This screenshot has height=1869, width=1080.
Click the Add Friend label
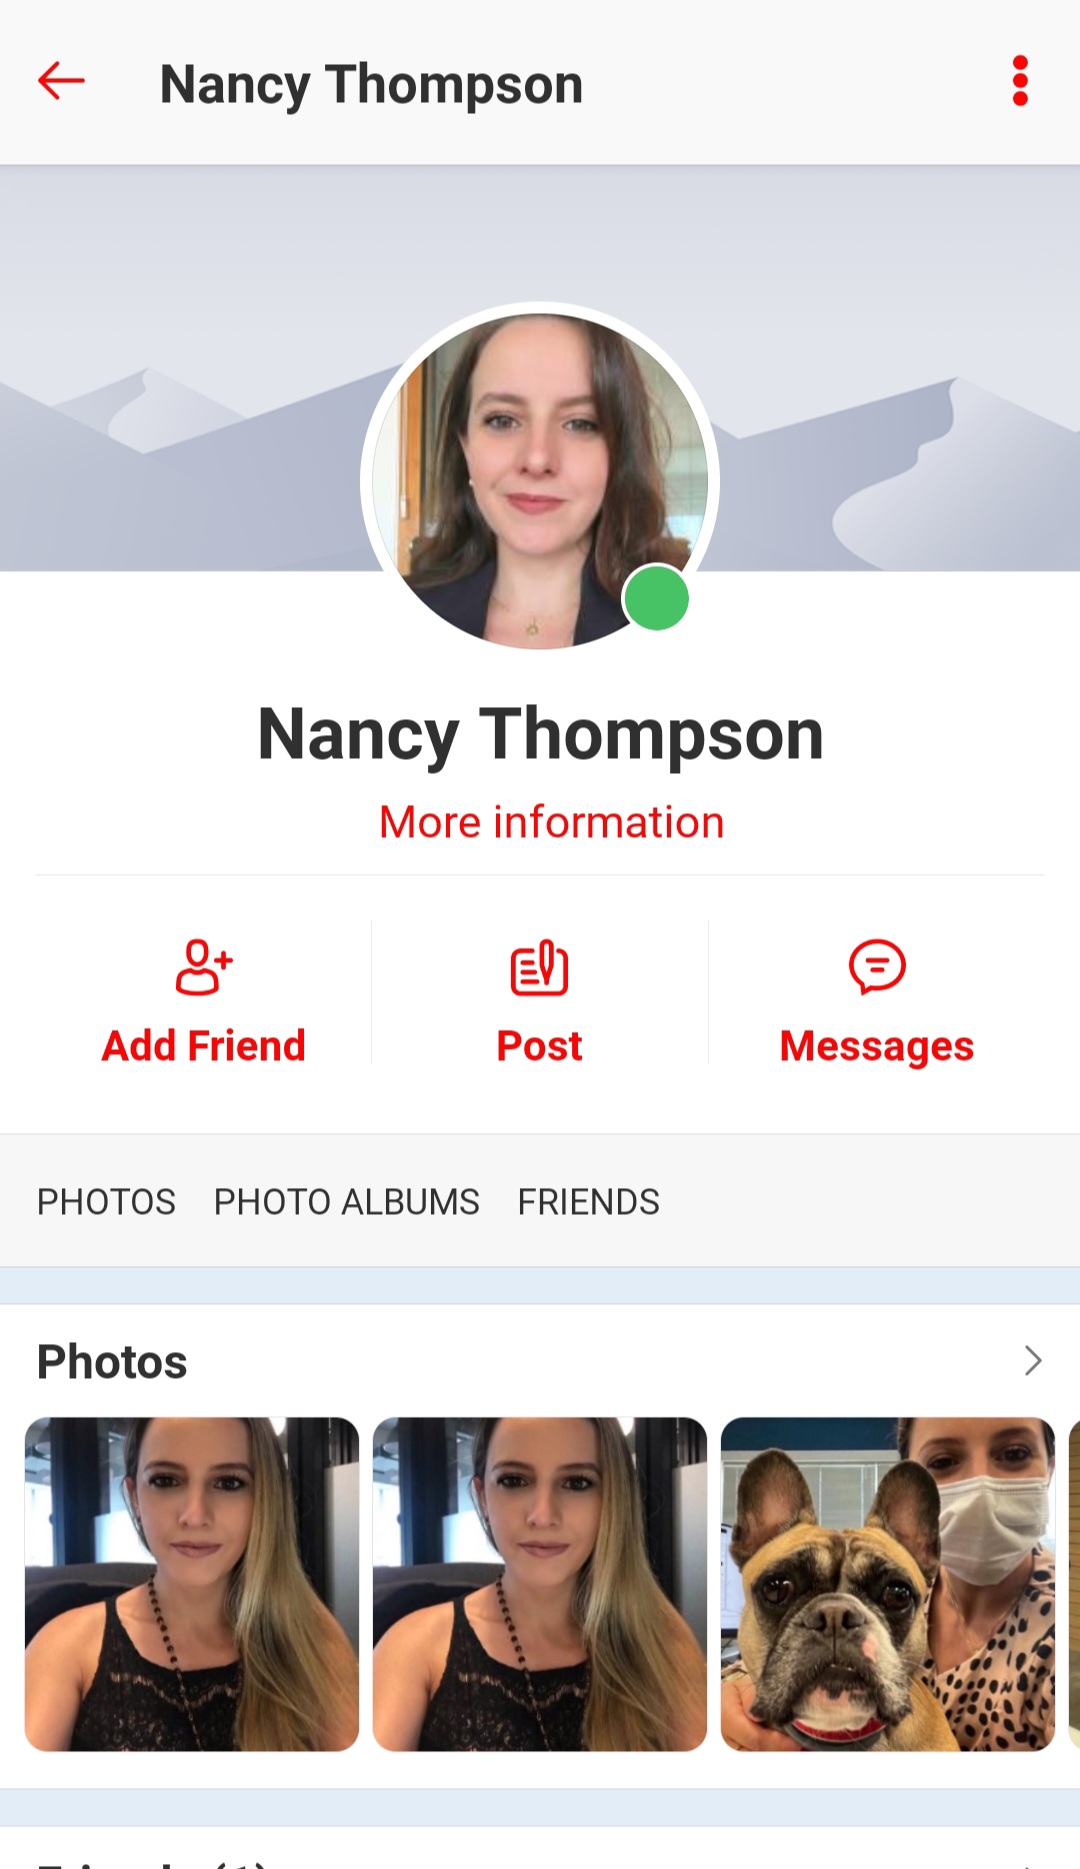(203, 1046)
